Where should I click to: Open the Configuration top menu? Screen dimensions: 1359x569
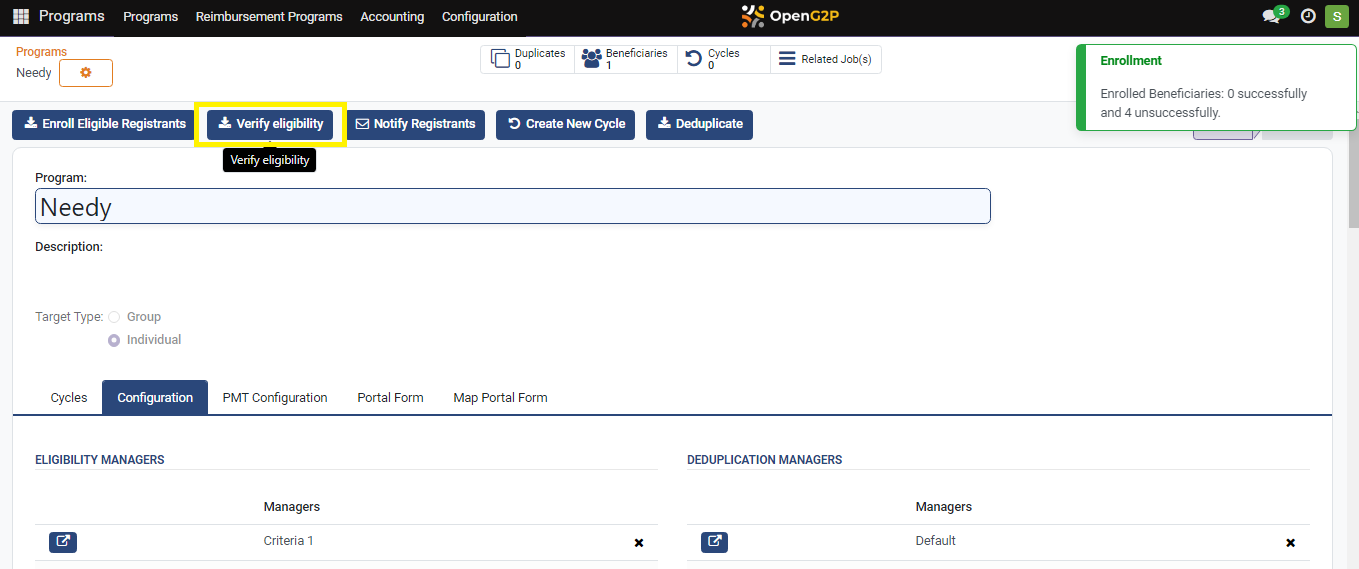click(479, 17)
